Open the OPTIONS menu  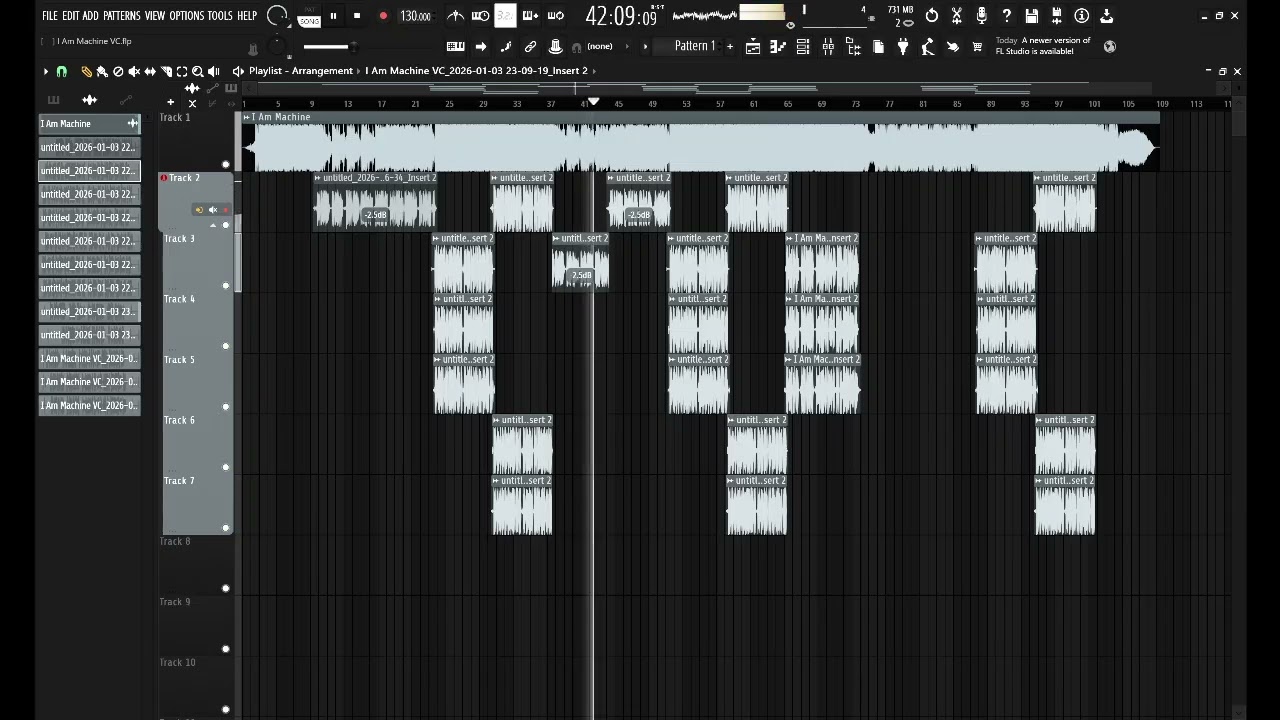click(187, 16)
